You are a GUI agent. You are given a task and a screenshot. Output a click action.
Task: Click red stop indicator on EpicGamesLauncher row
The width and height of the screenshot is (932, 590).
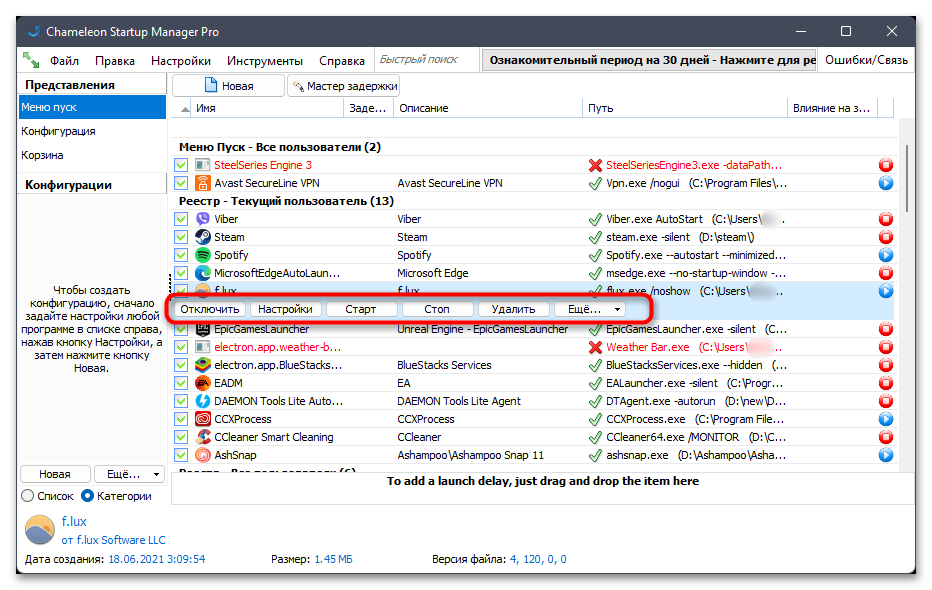pyautogui.click(x=886, y=329)
